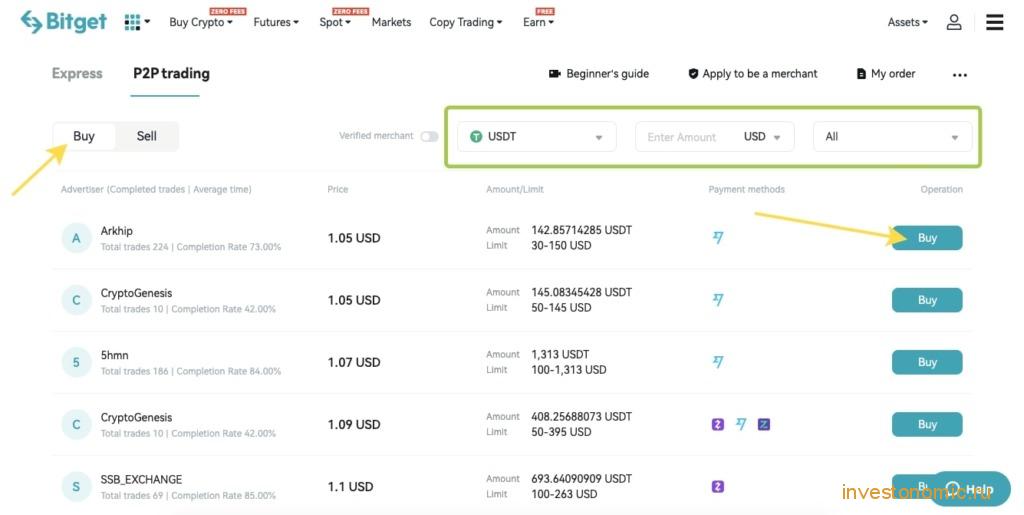1024x515 pixels.
Task: Click the Price column header
Action: [338, 189]
